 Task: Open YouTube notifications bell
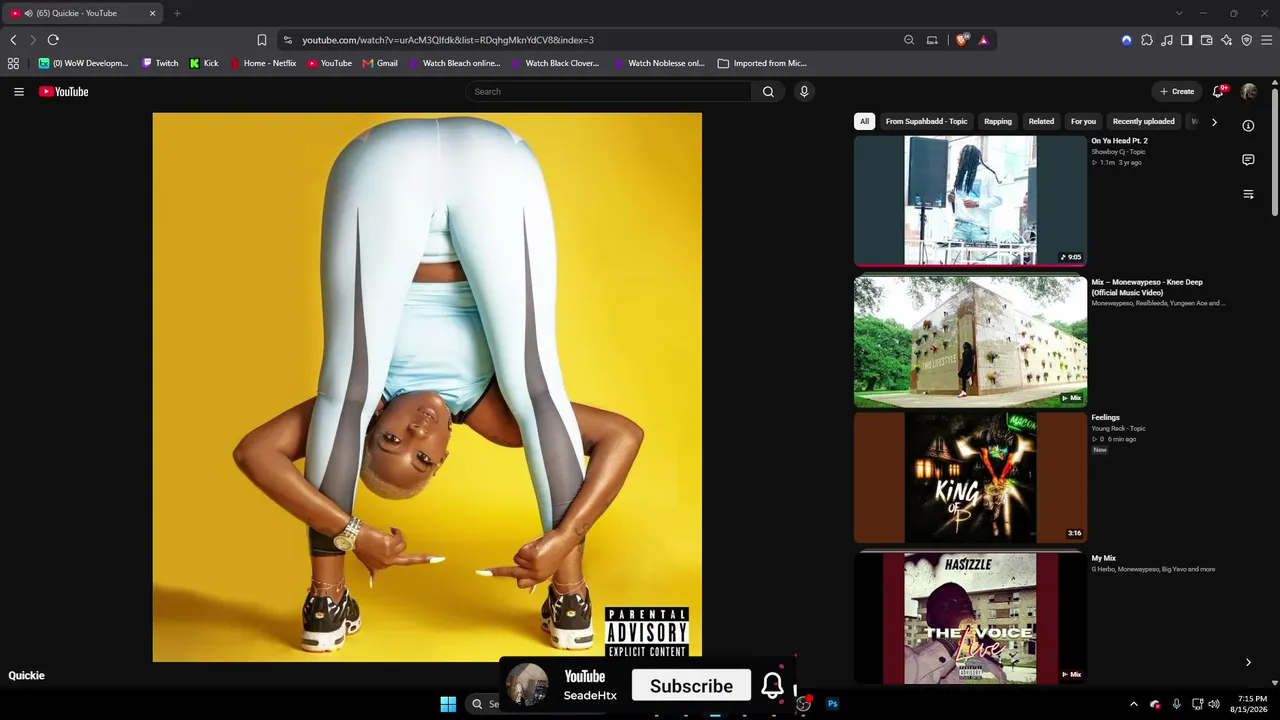pos(1218,92)
